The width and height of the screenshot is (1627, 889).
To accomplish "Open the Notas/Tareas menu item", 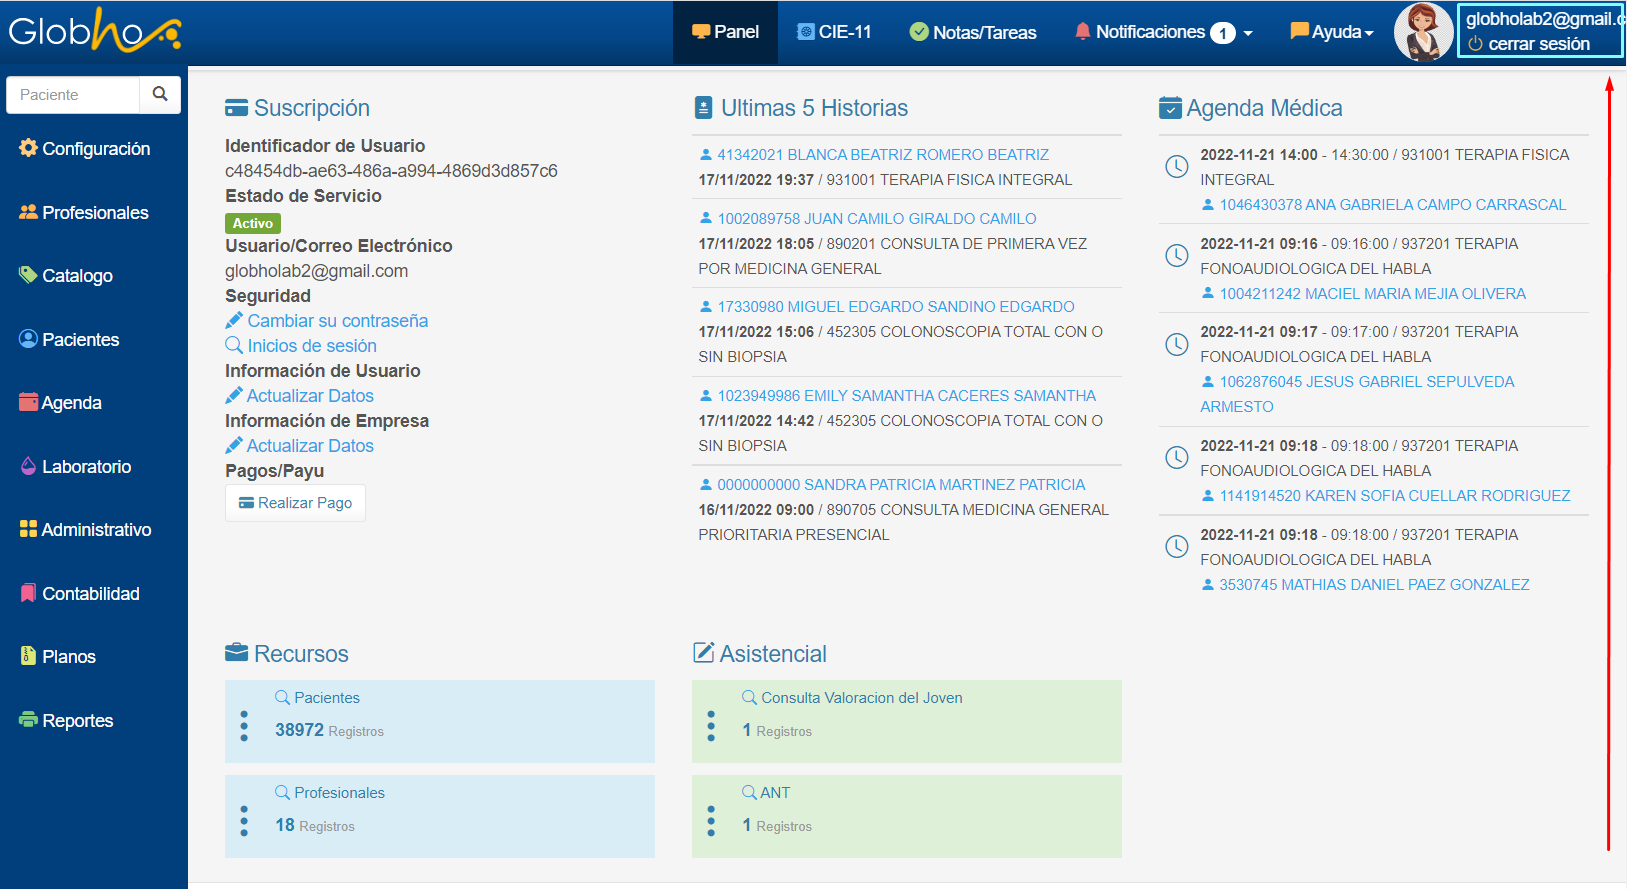I will (x=972, y=32).
